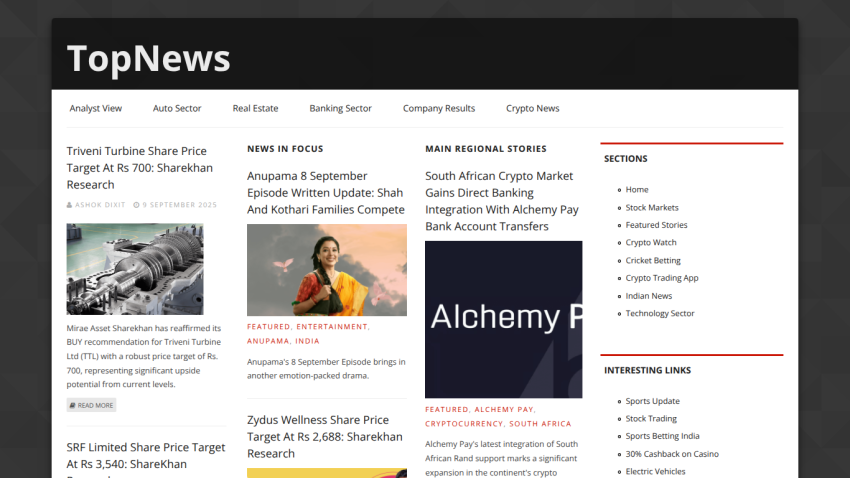Open the South African Crypto Market headline
The width and height of the screenshot is (850, 478).
(502, 201)
